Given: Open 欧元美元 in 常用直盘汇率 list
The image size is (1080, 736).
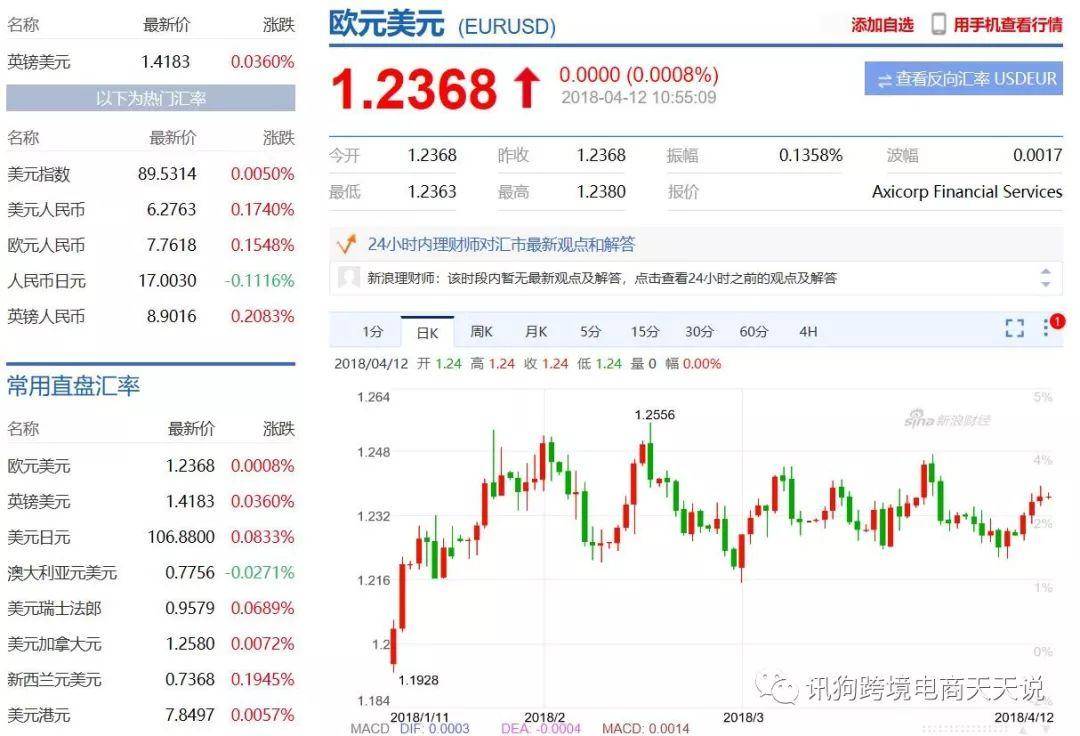Looking at the screenshot, I should 151,466.
